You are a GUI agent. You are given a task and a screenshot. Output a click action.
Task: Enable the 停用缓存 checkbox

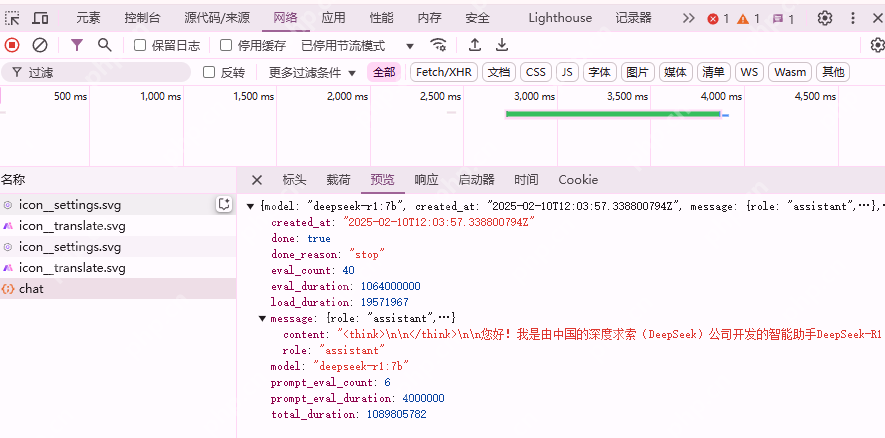tap(226, 45)
